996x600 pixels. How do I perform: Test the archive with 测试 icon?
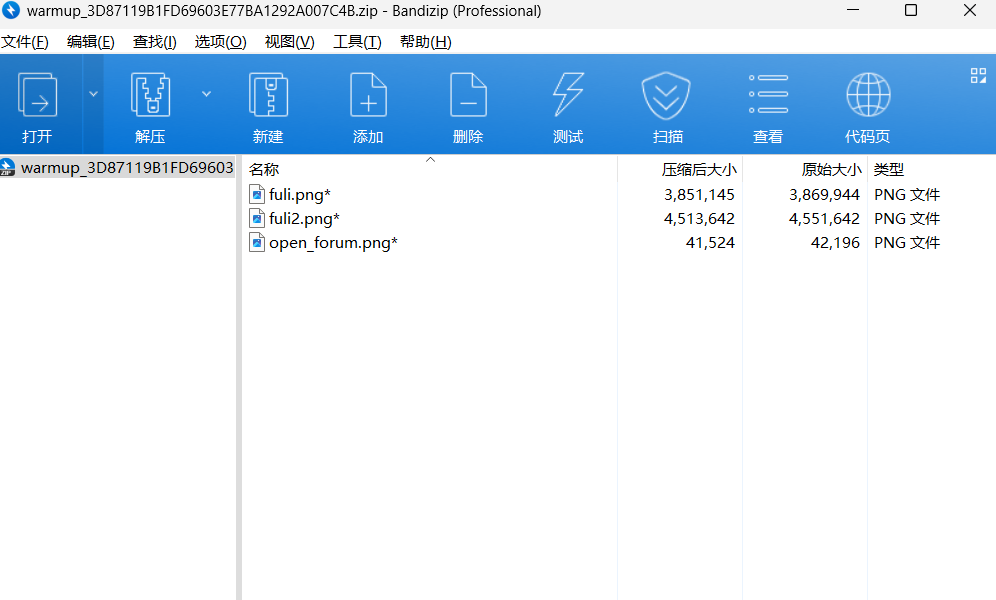pos(567,104)
